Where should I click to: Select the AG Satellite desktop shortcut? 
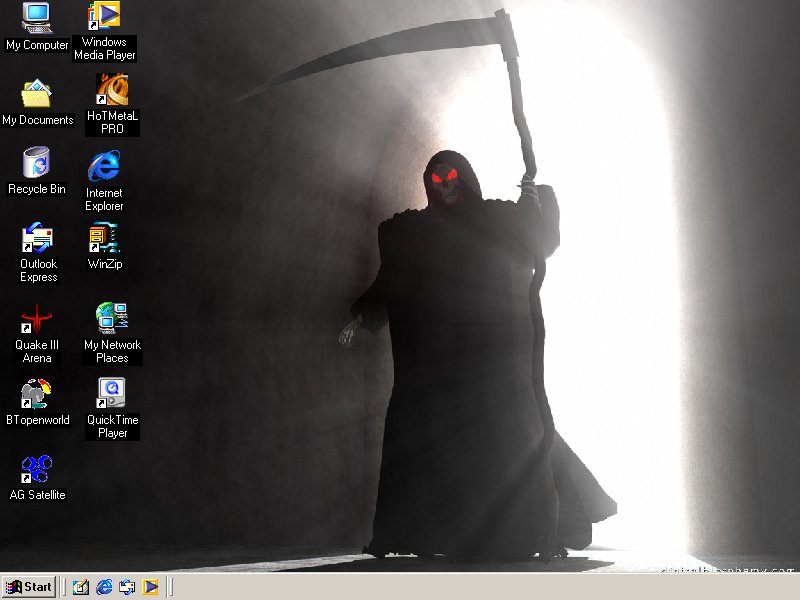(x=37, y=469)
